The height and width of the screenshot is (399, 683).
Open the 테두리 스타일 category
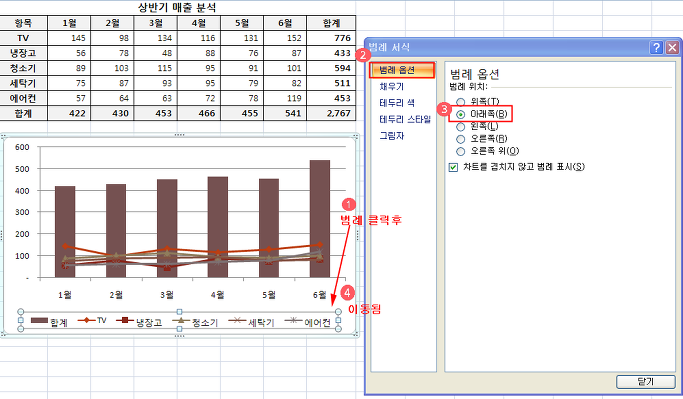405,119
